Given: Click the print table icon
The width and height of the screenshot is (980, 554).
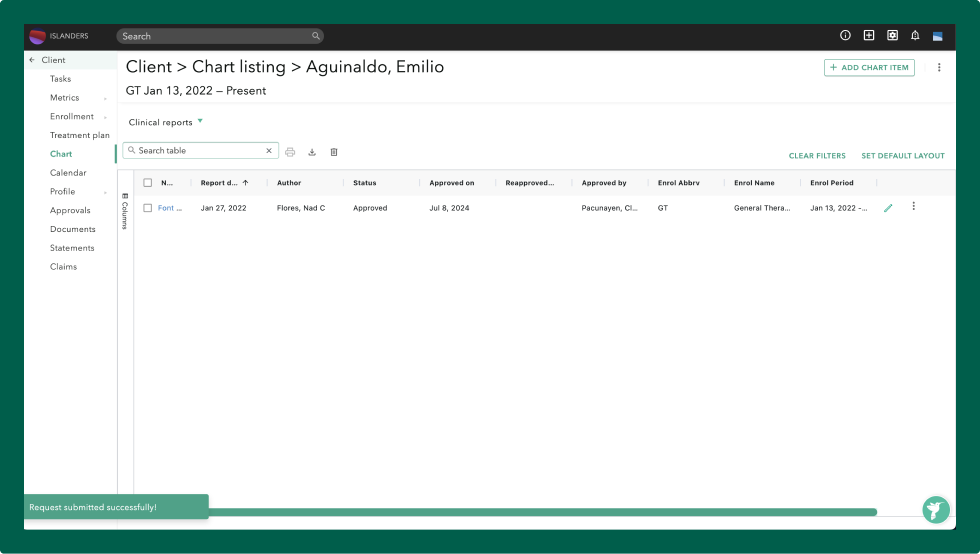Looking at the screenshot, I should point(290,152).
